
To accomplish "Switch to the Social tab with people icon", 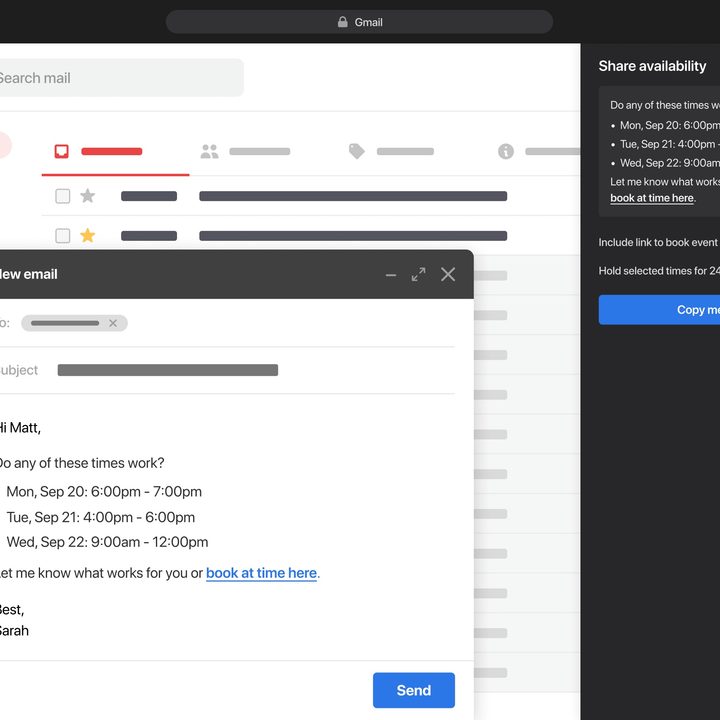I will coord(209,151).
